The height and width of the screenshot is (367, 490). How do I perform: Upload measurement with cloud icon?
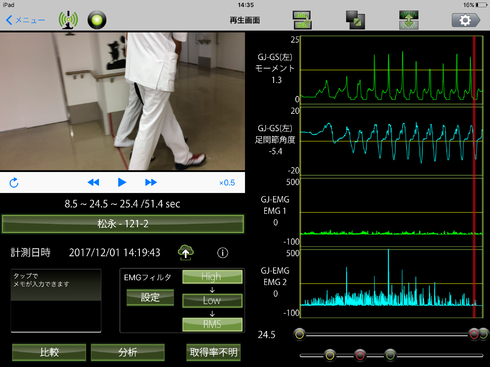tap(186, 252)
